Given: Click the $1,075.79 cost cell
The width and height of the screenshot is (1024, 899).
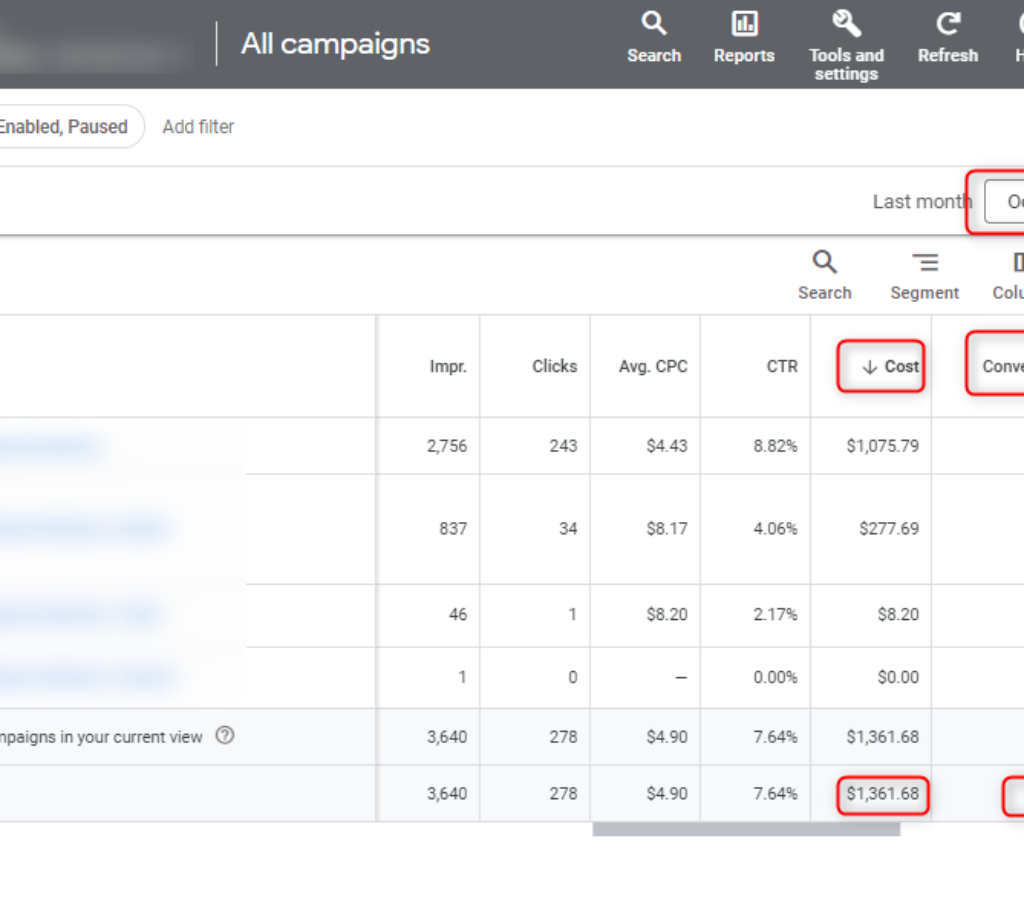Looking at the screenshot, I should [882, 446].
